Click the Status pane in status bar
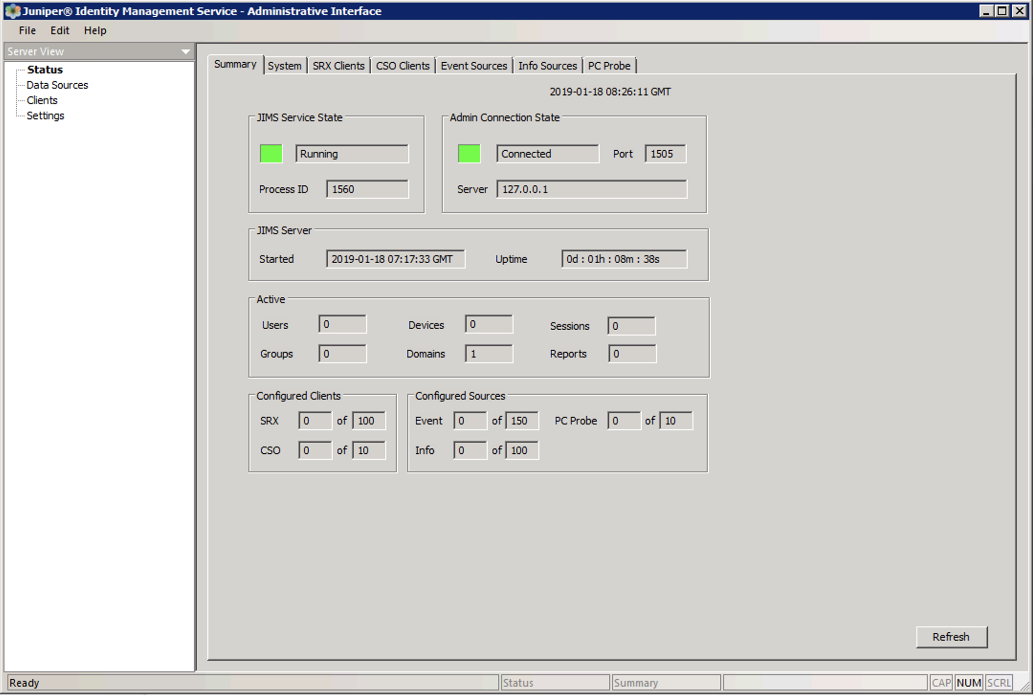 click(555, 683)
